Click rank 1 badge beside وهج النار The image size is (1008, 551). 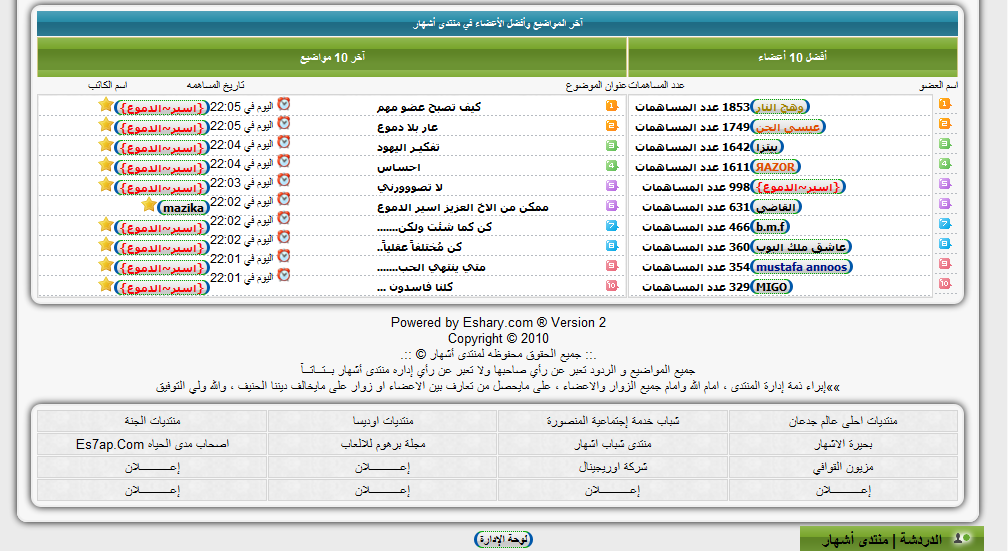[x=944, y=104]
